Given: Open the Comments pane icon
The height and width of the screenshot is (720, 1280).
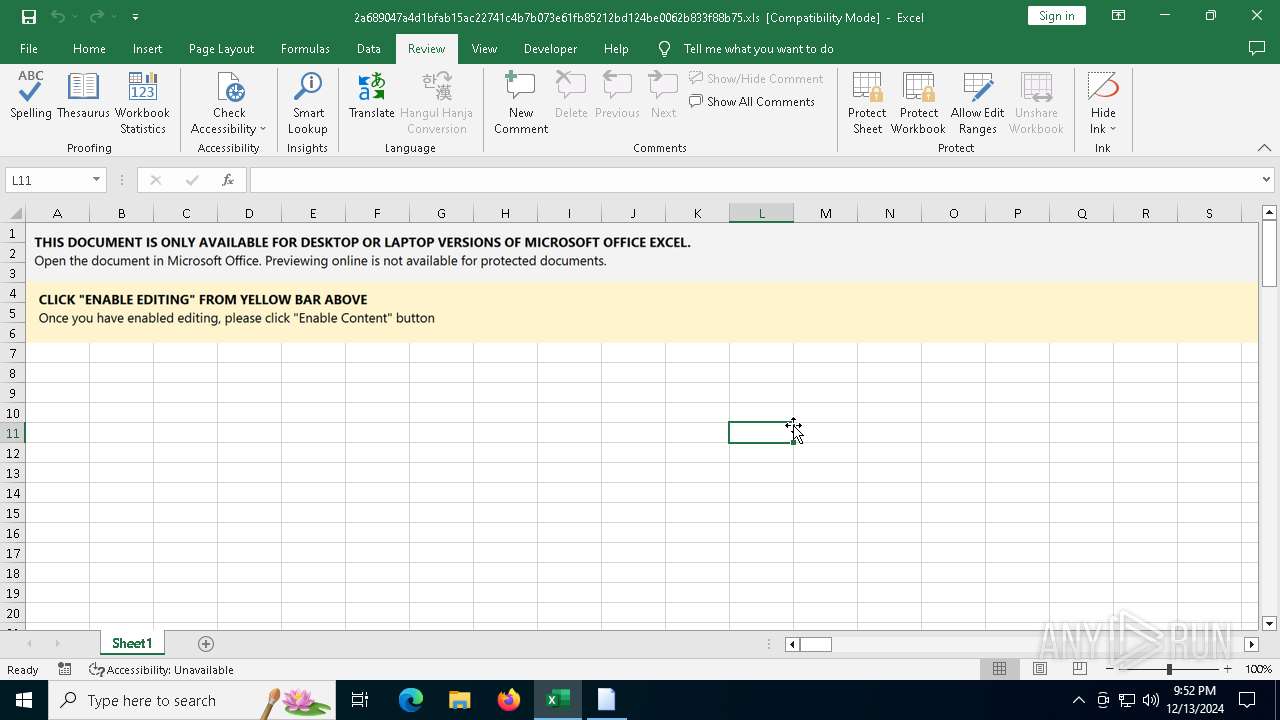Looking at the screenshot, I should tap(1257, 49).
